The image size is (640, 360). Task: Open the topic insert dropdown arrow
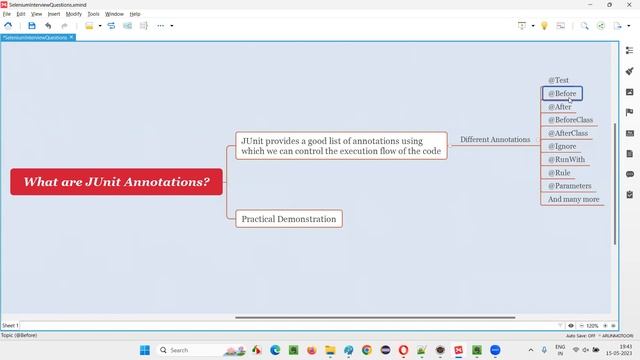[100, 26]
